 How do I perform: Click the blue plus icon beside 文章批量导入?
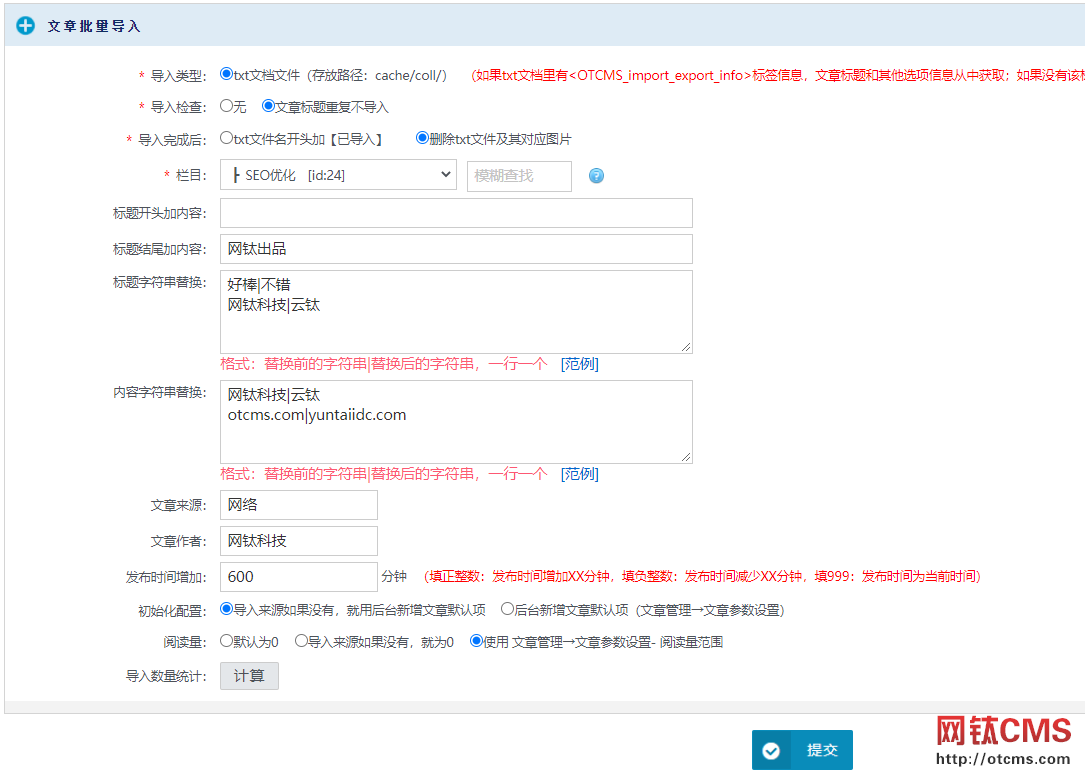click(x=25, y=26)
